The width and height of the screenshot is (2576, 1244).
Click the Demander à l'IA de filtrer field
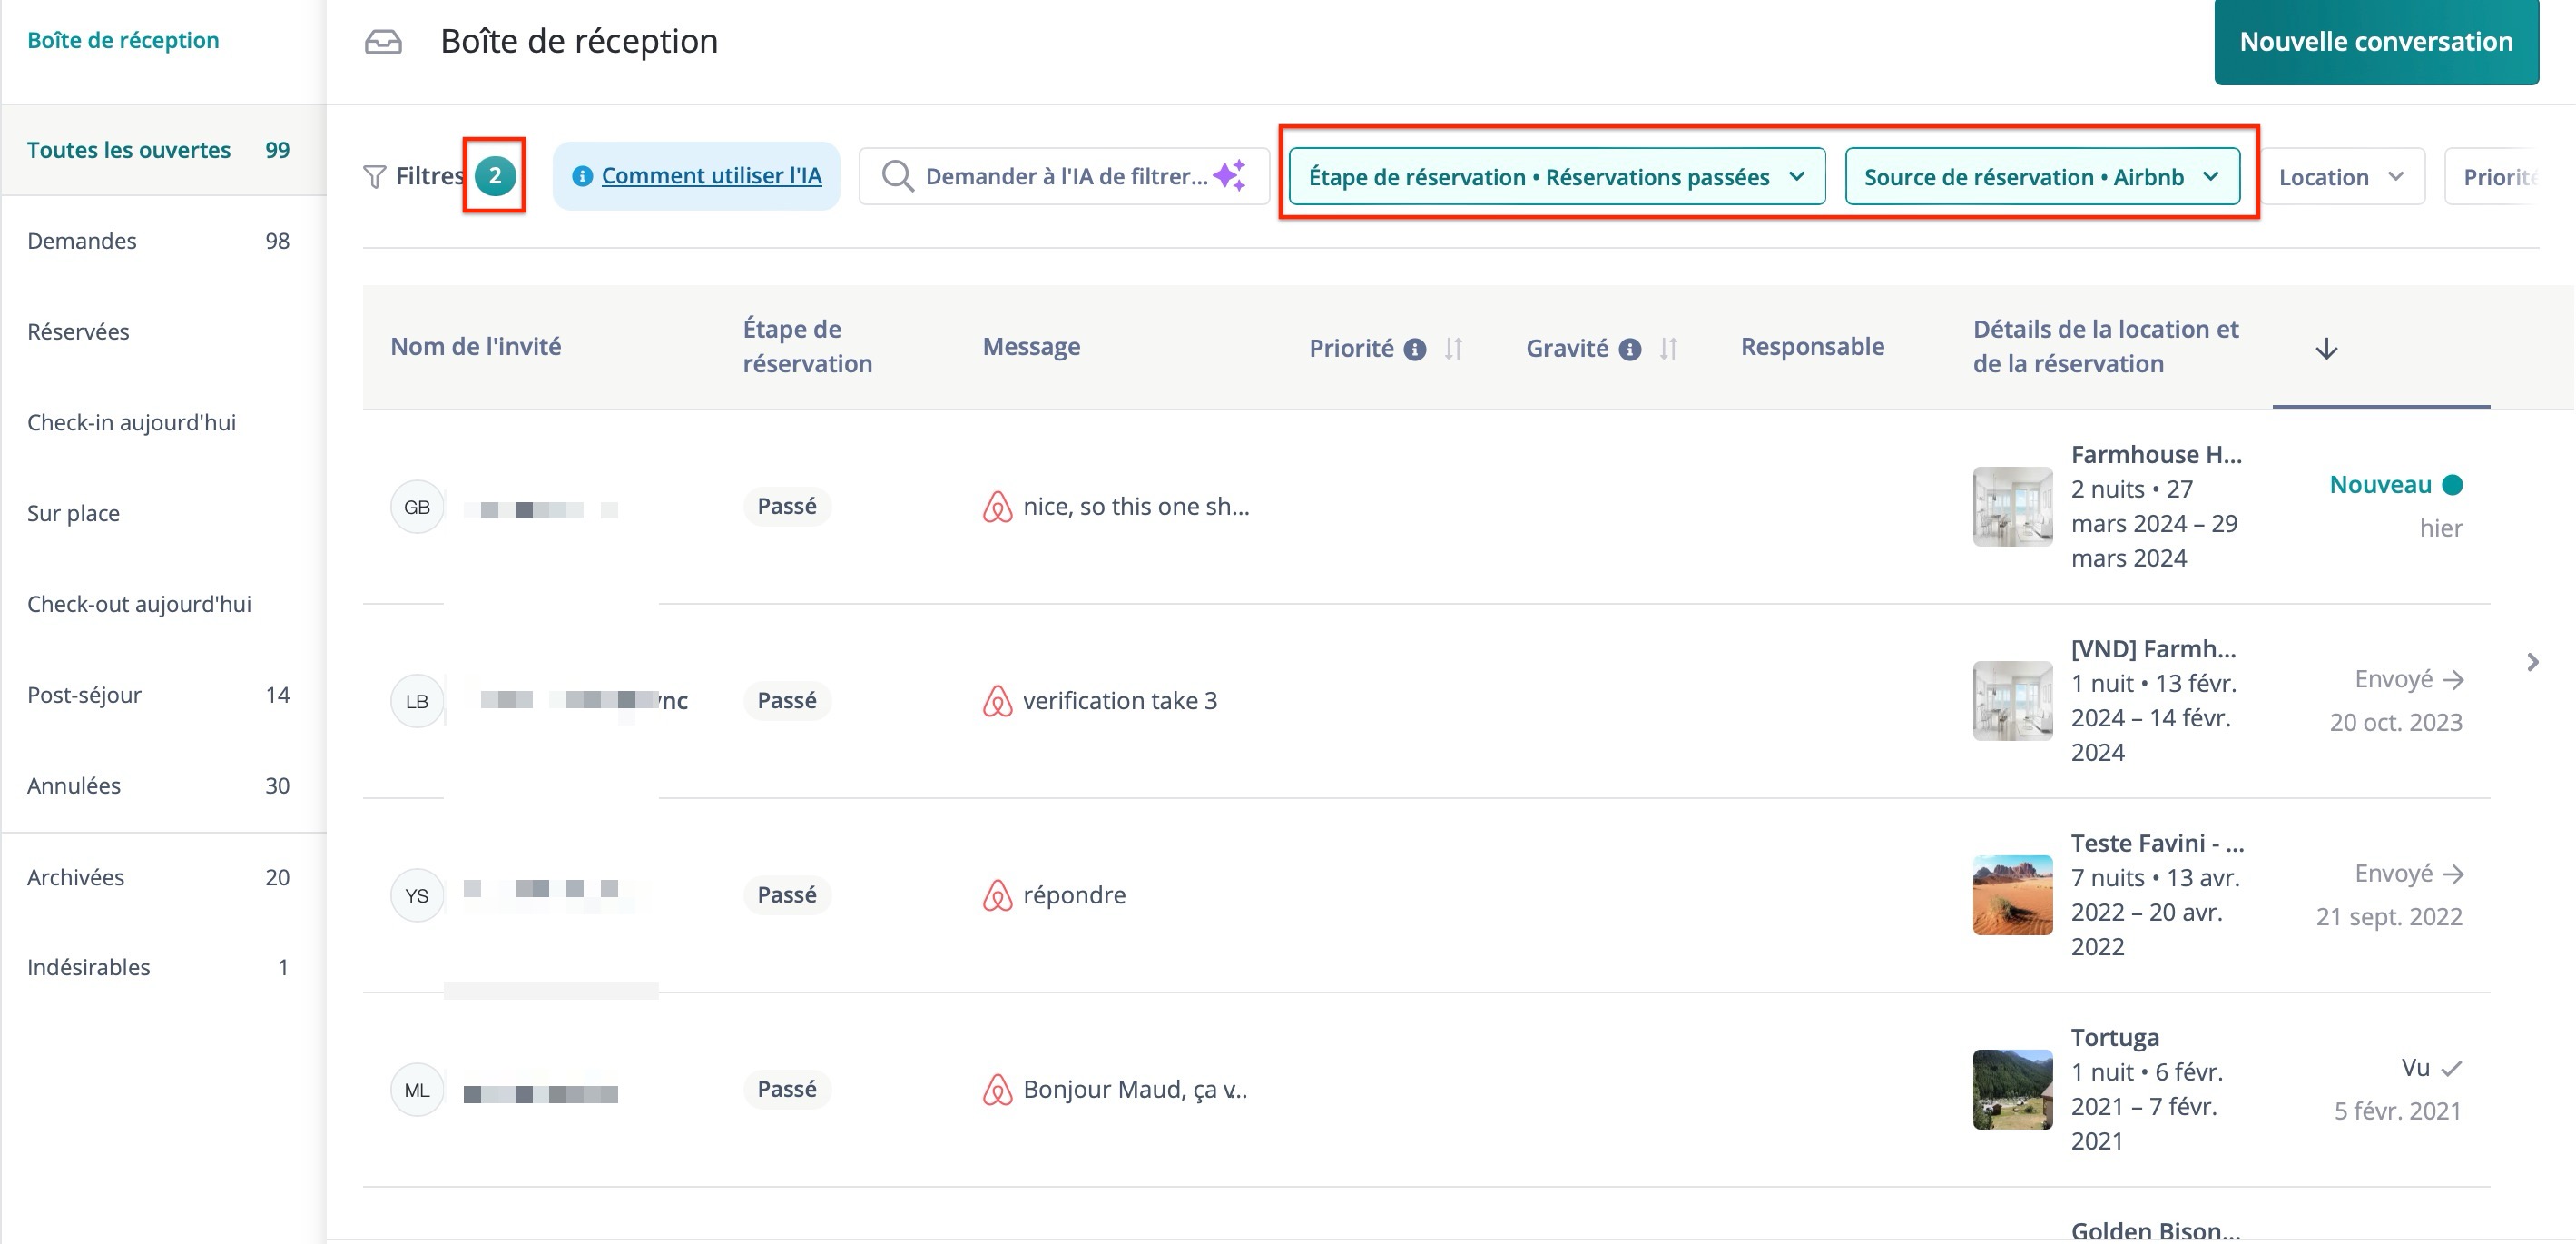point(1064,177)
